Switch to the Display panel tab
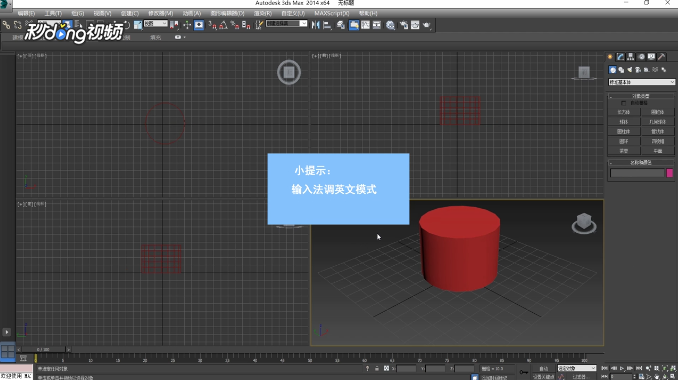This screenshot has height=380, width=678. click(x=651, y=57)
